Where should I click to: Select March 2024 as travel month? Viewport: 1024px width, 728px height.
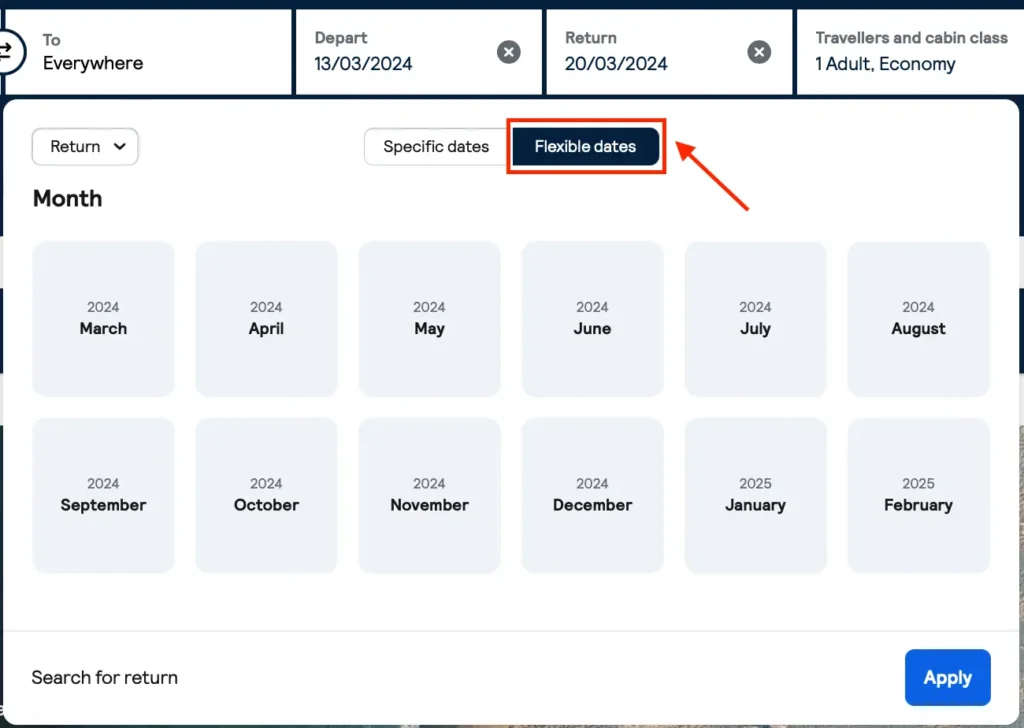click(x=103, y=318)
